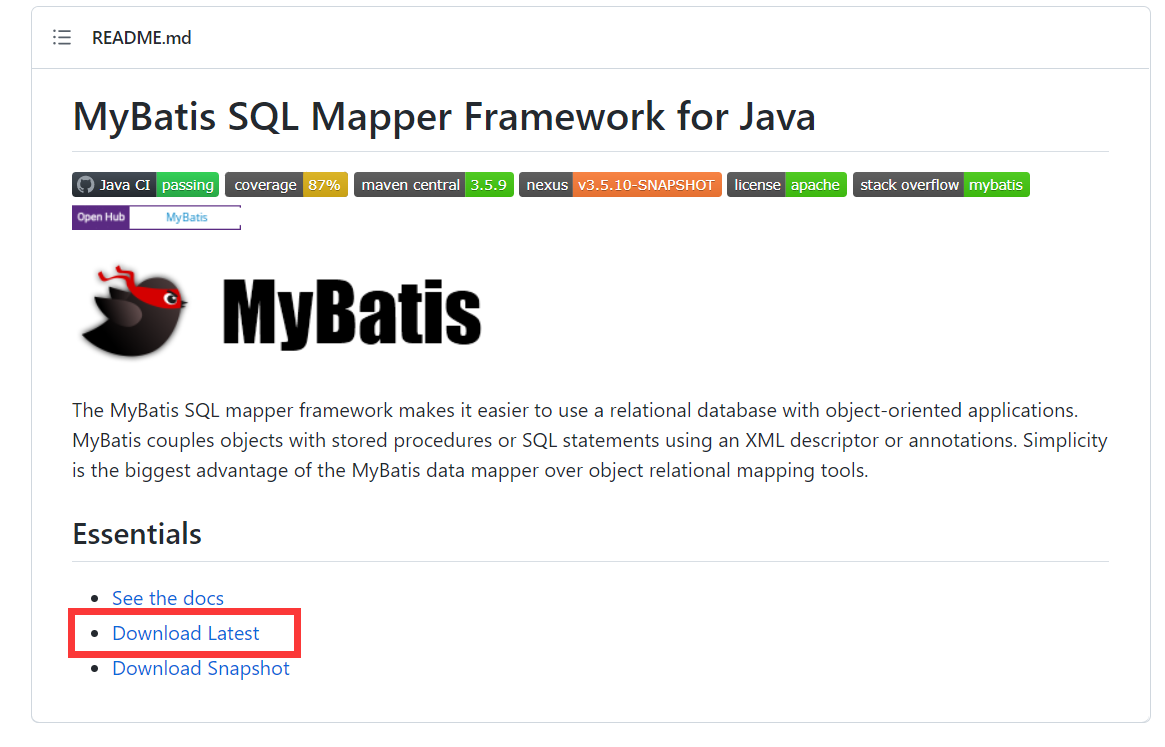Screen dimensions: 1165x747
Task: Open the license apache badge
Action: (x=787, y=184)
